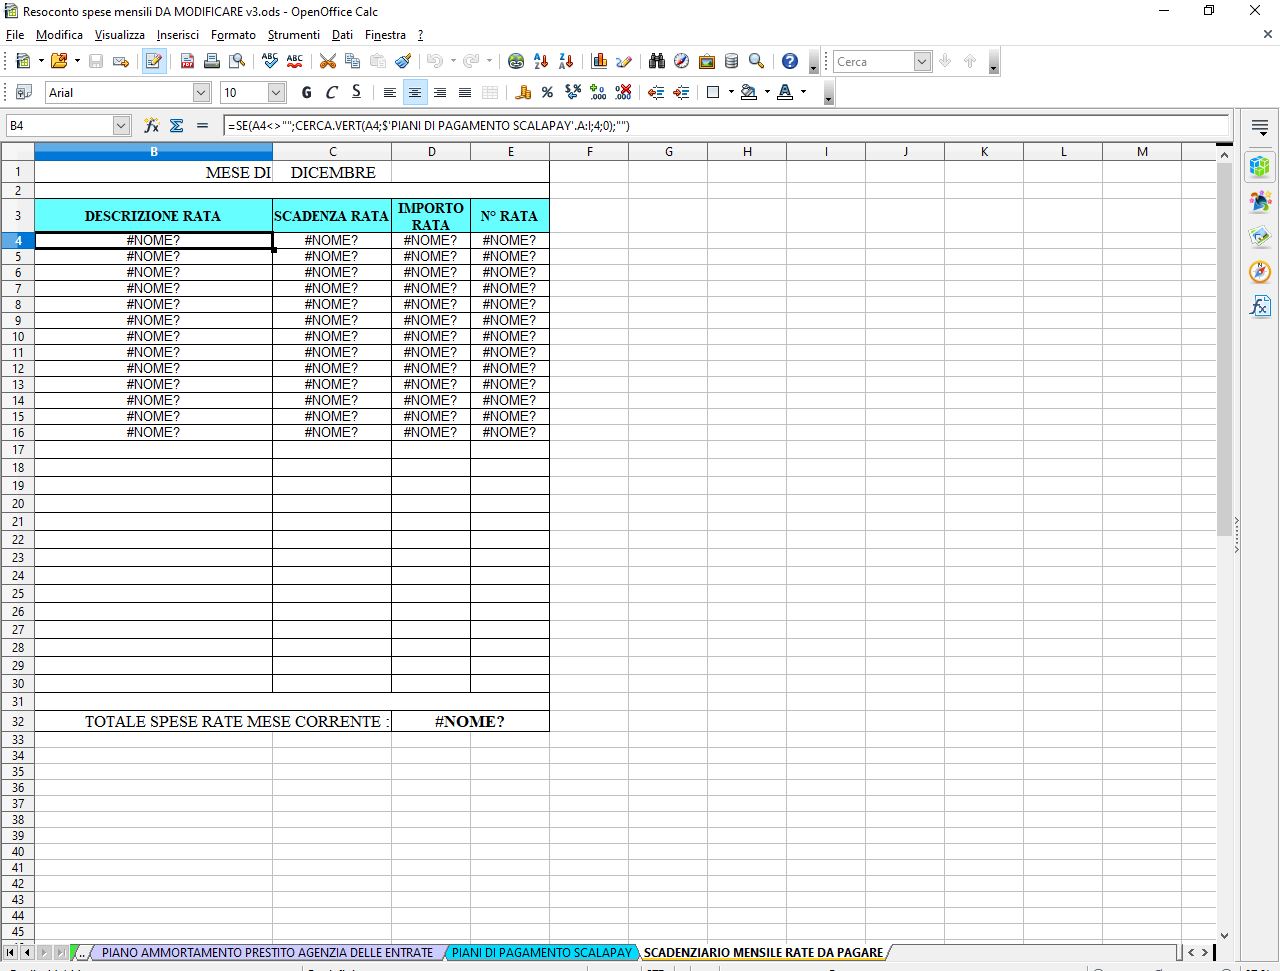This screenshot has width=1280, height=971.
Task: Open the Find & Replace binoculars
Action: coord(656,61)
